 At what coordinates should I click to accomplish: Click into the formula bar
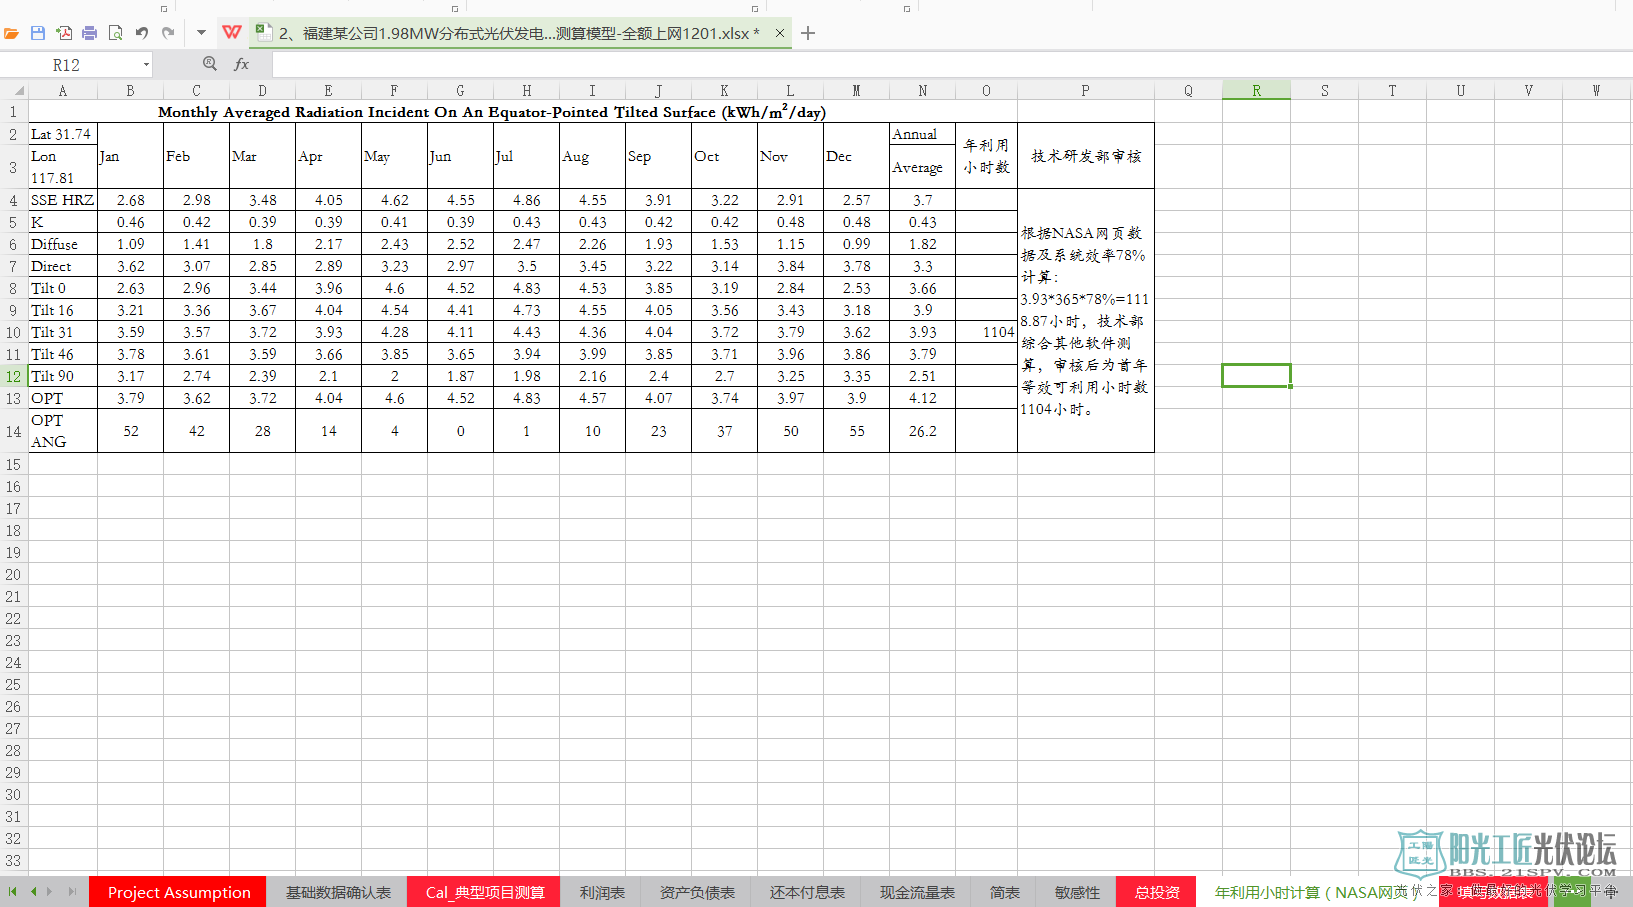click(x=950, y=65)
